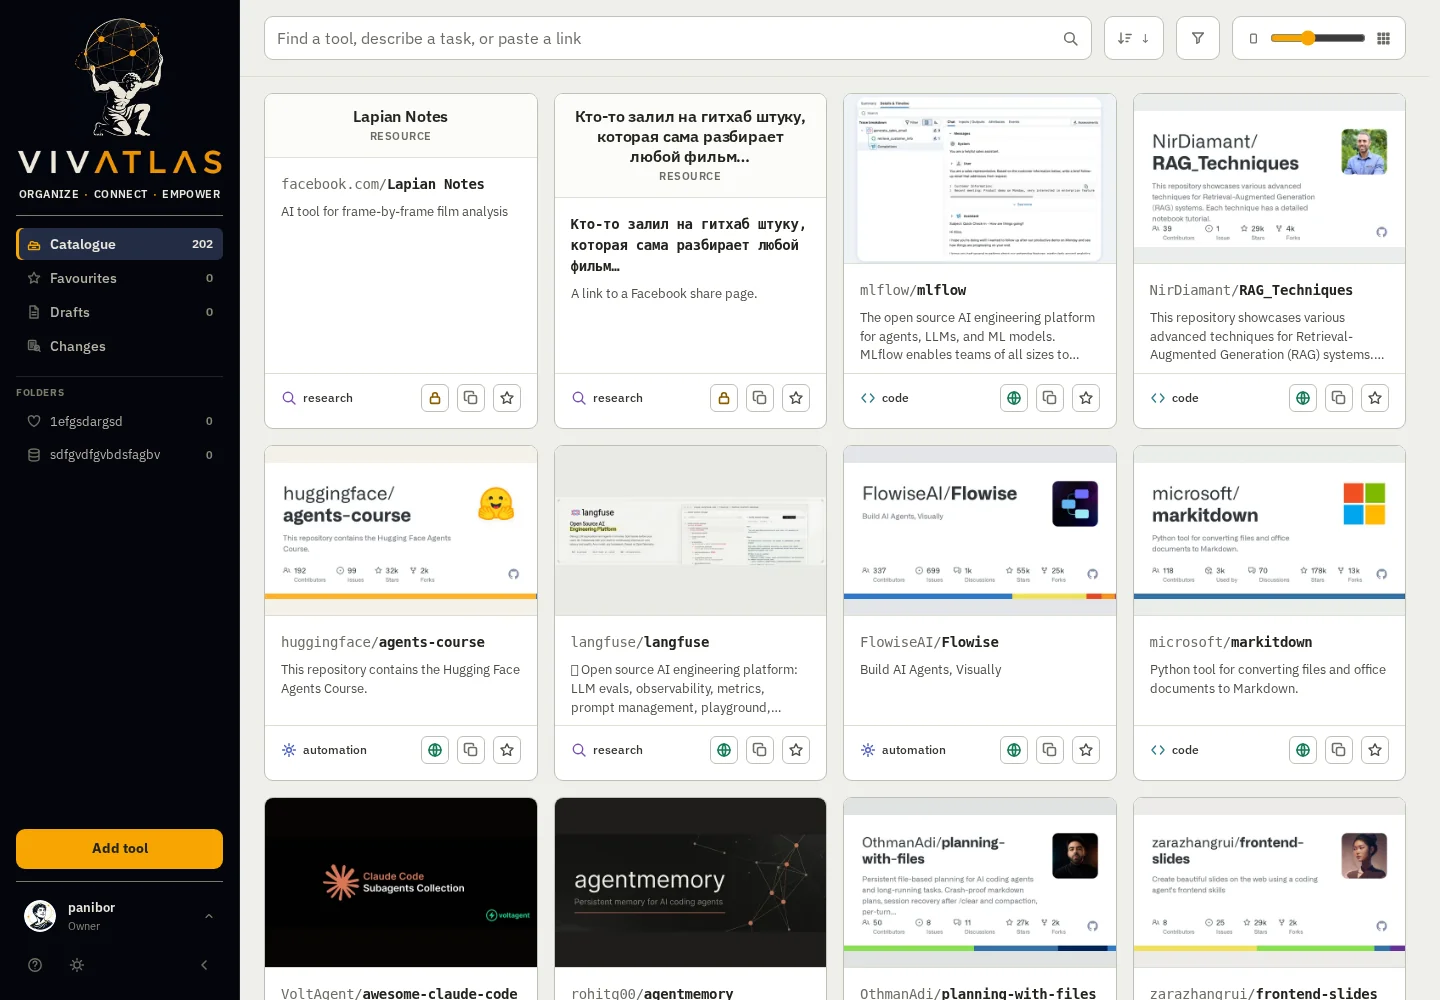The width and height of the screenshot is (1440, 1000).
Task: Collapse the sidebar with the left chevron
Action: (204, 965)
